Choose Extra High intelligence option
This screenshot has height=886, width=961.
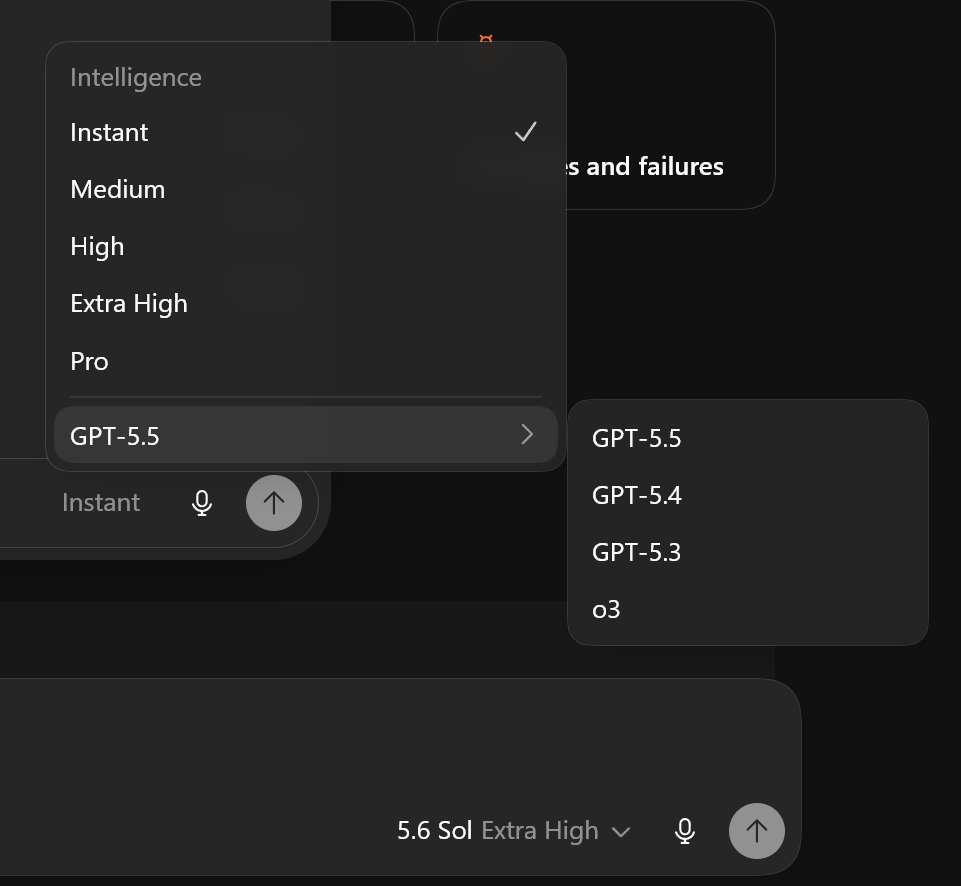pos(305,303)
